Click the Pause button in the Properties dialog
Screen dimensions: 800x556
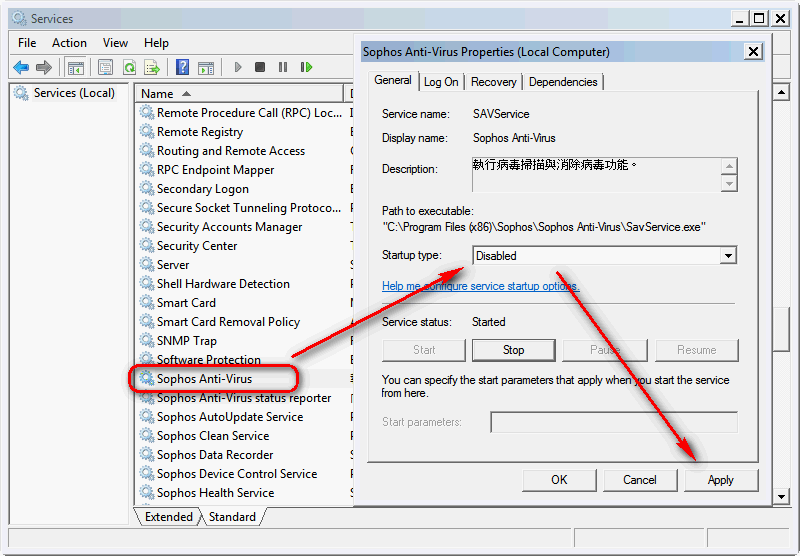605,350
